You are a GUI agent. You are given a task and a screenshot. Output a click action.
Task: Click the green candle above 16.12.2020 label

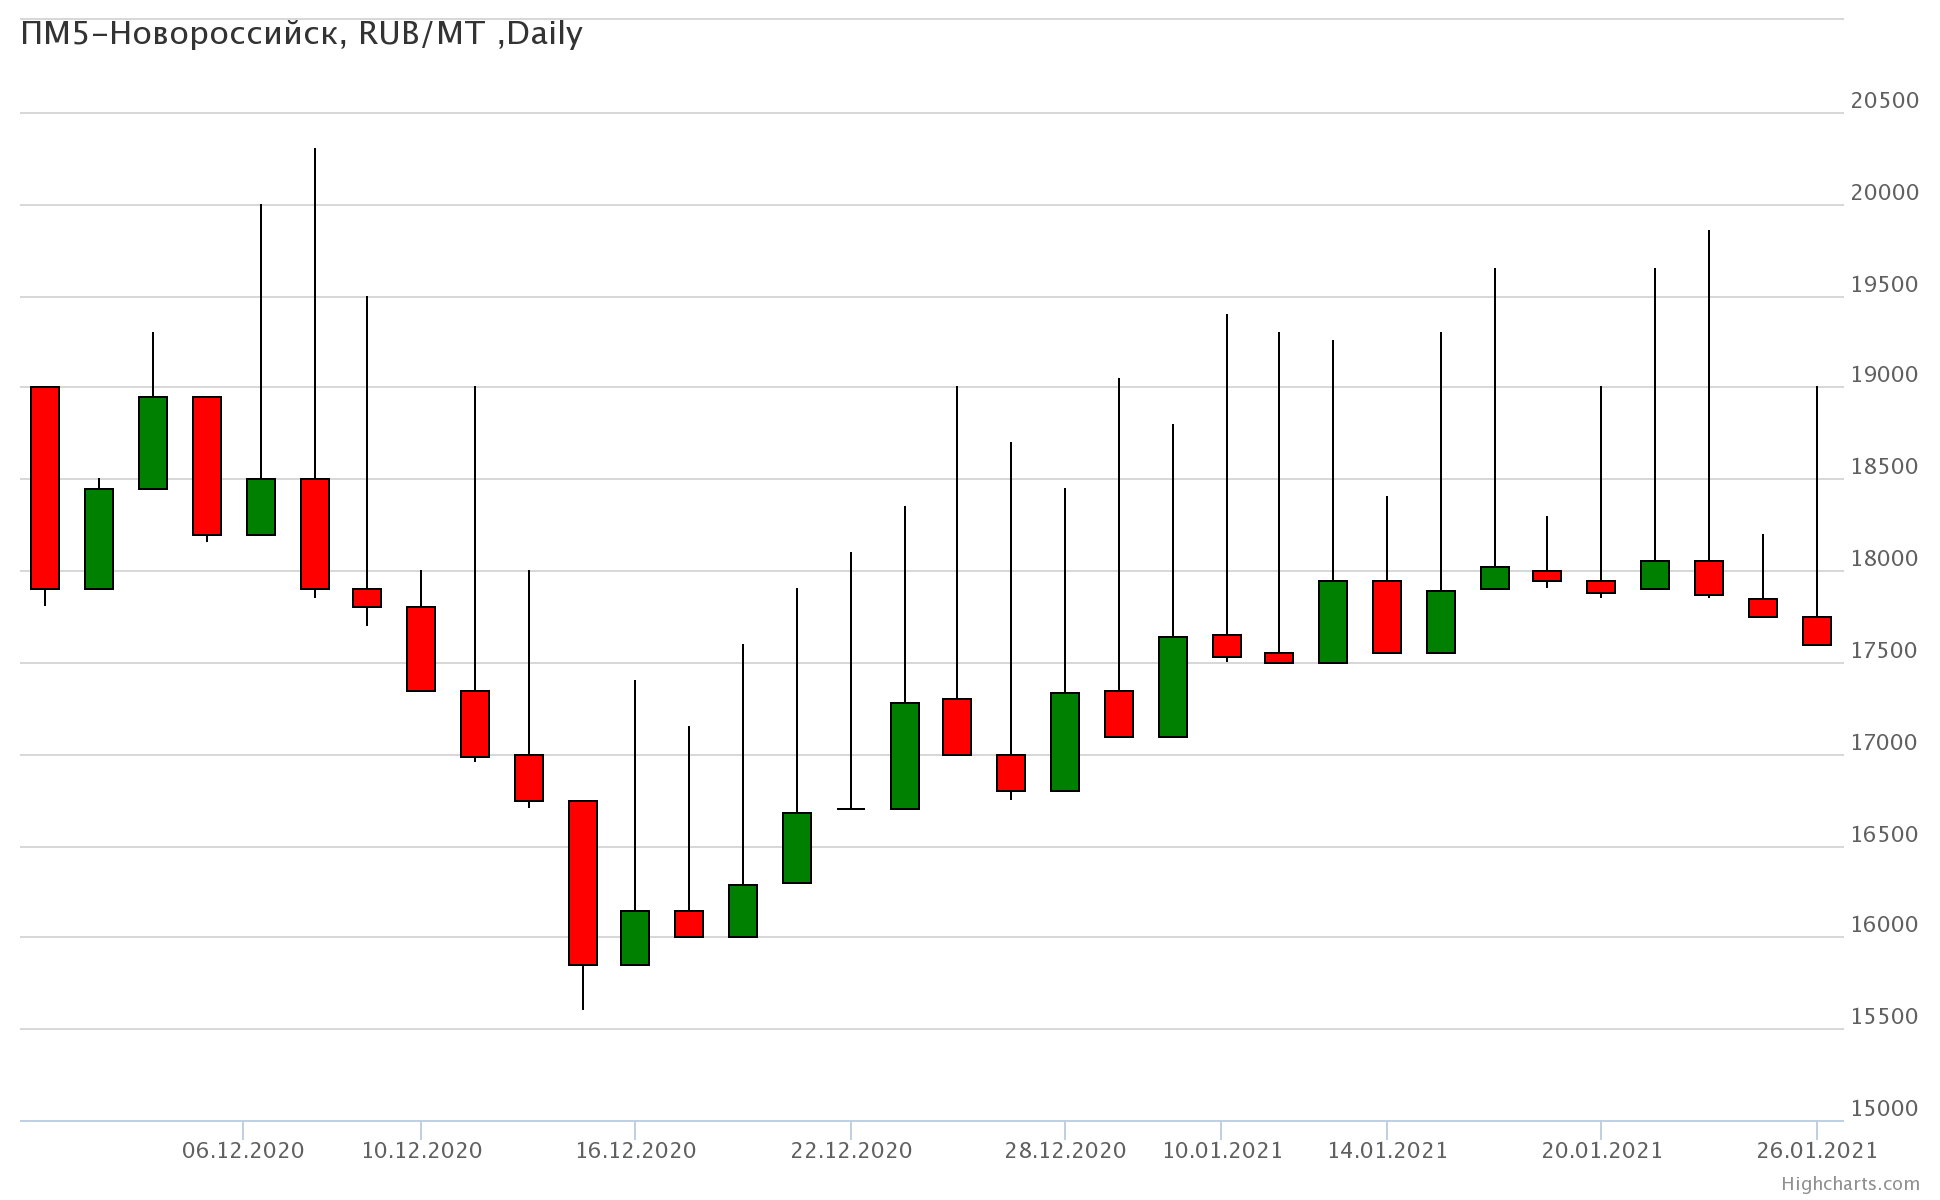click(635, 937)
